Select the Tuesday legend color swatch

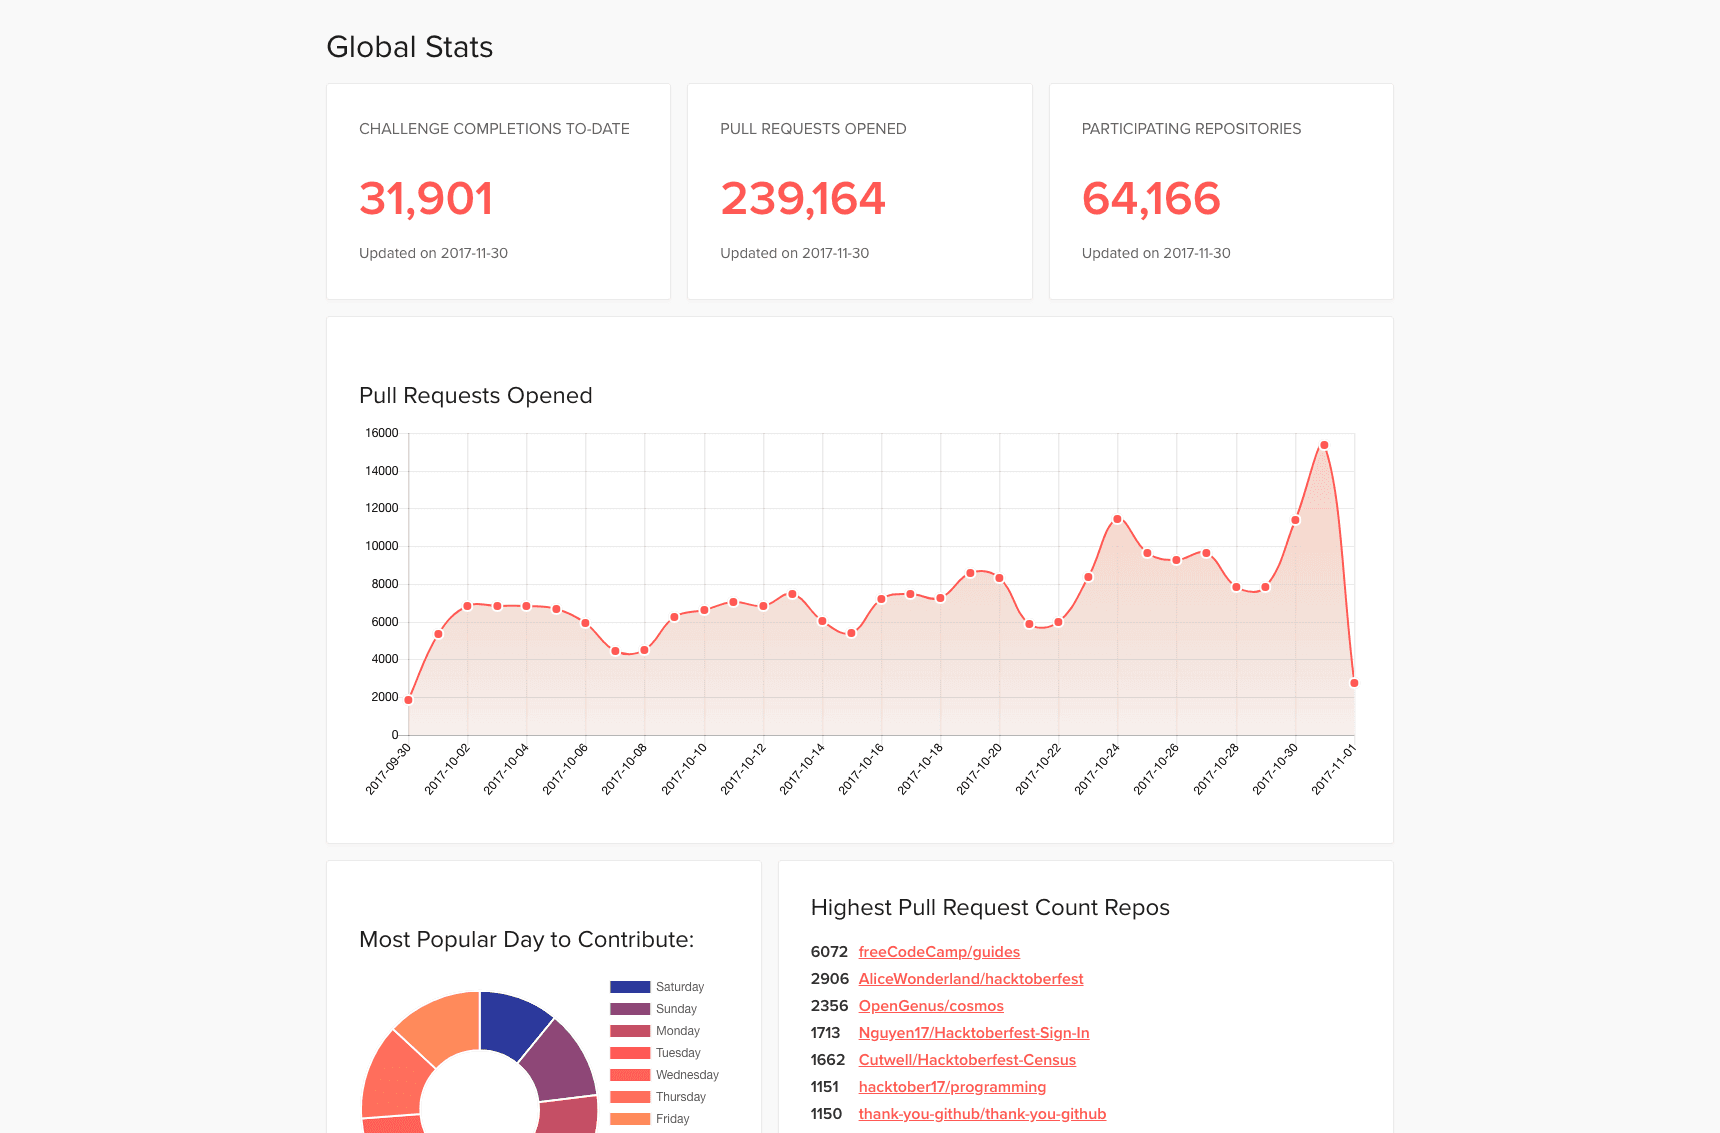(628, 1053)
